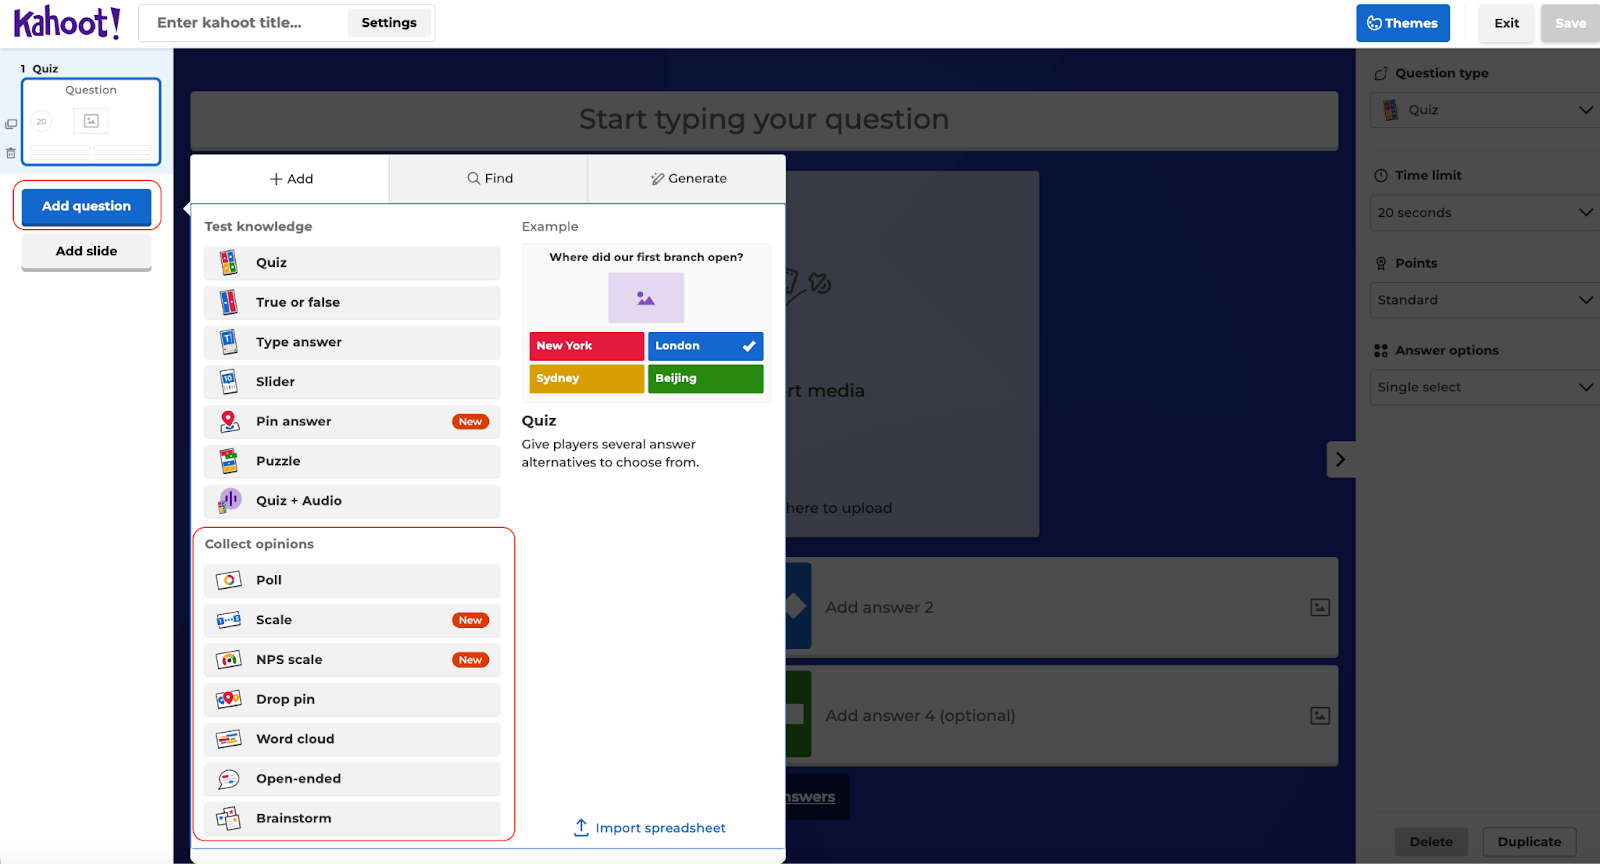Select the red New York answer tile
The image size is (1600, 864).
tap(586, 346)
